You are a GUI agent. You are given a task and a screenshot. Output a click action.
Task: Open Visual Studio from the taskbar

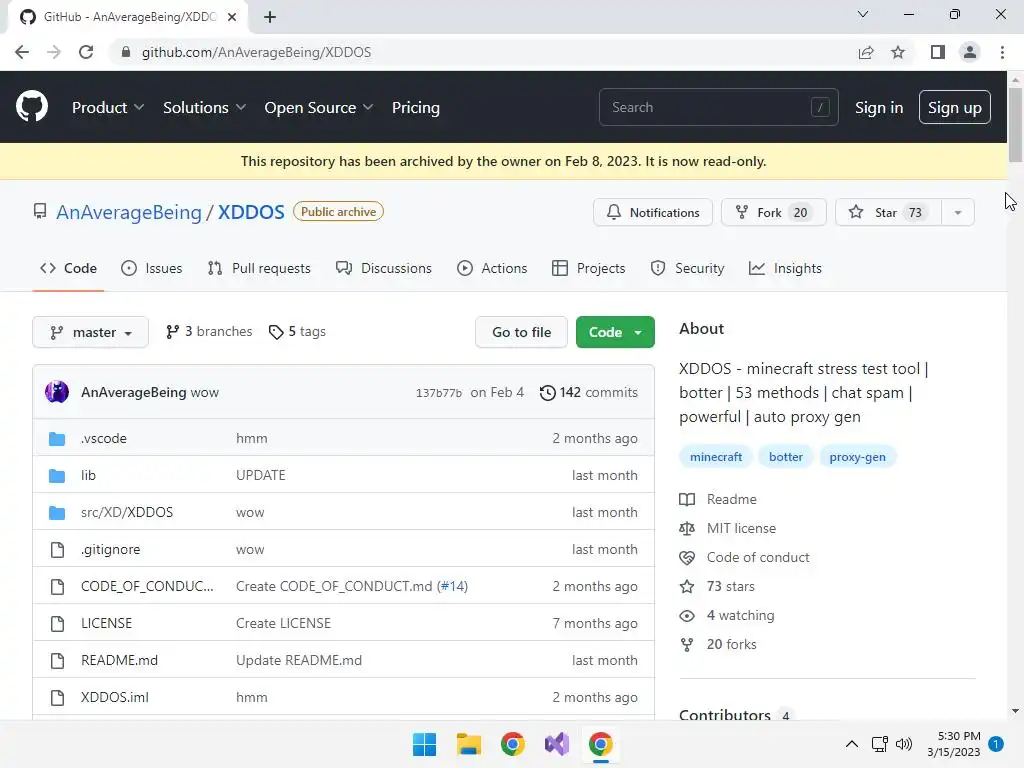pos(557,744)
